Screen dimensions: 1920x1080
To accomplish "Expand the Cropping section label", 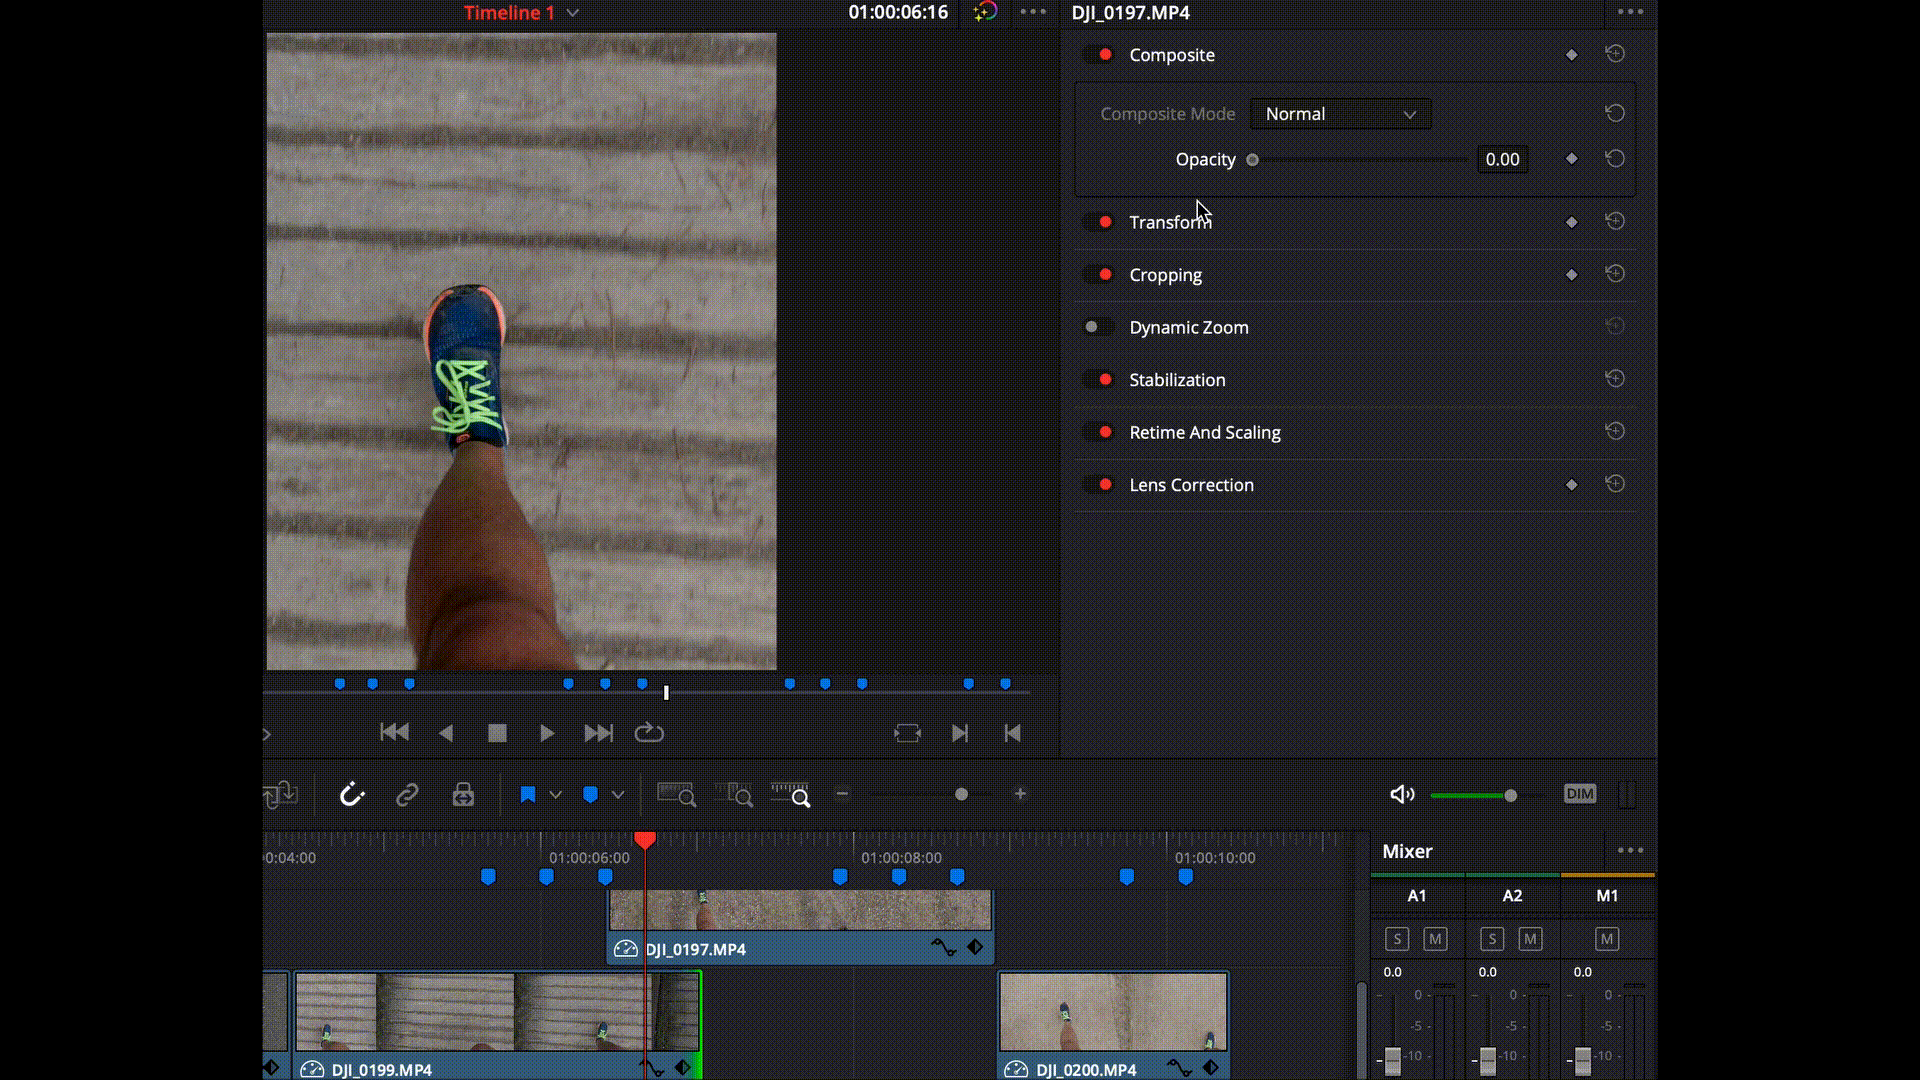I will (x=1165, y=275).
